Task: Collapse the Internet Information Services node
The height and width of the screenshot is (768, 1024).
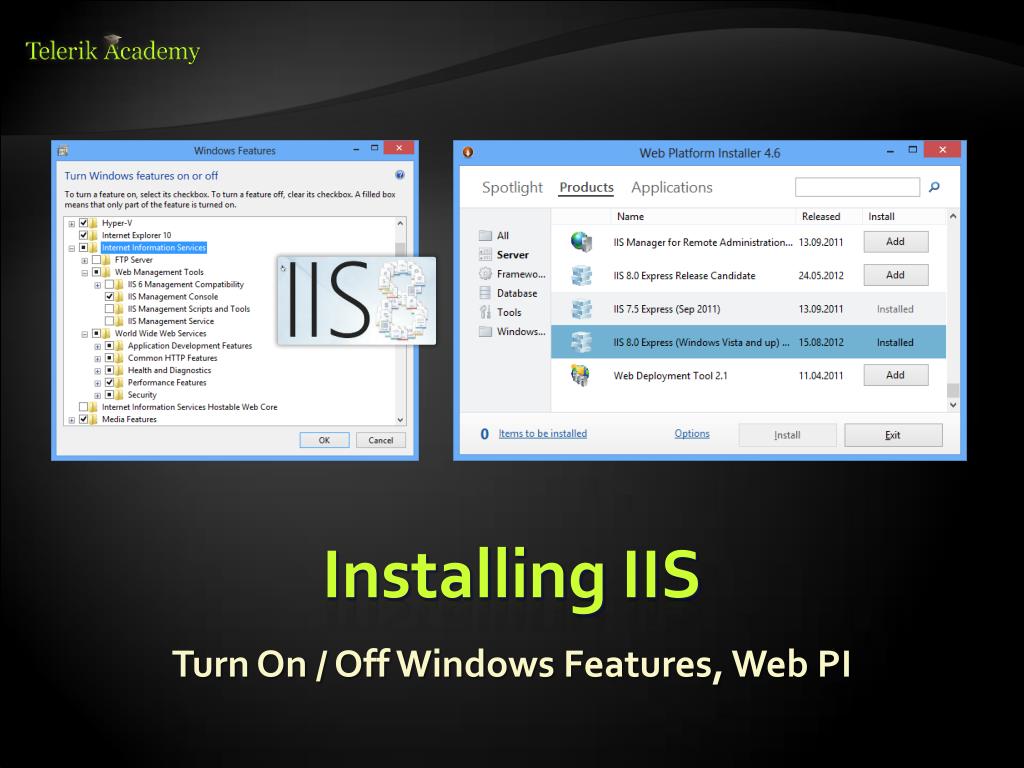Action: [x=72, y=248]
